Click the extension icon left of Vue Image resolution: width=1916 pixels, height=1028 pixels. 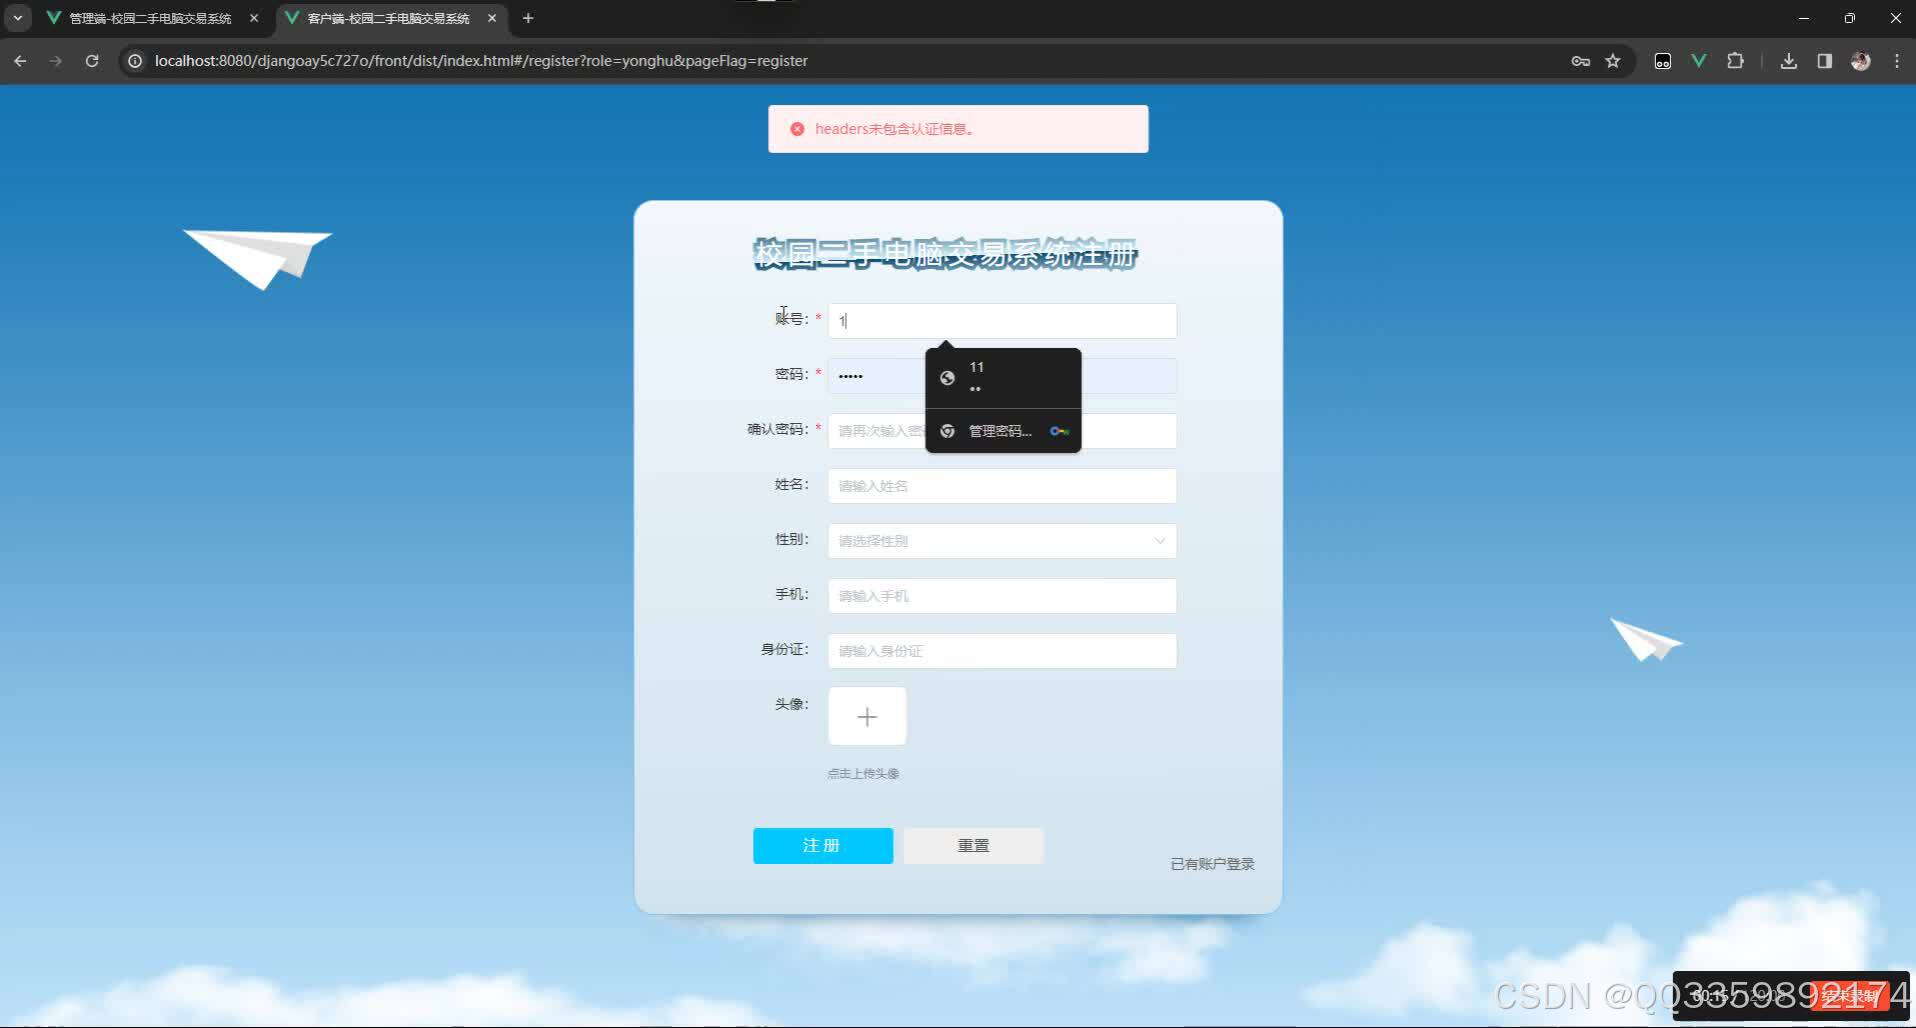[1662, 61]
